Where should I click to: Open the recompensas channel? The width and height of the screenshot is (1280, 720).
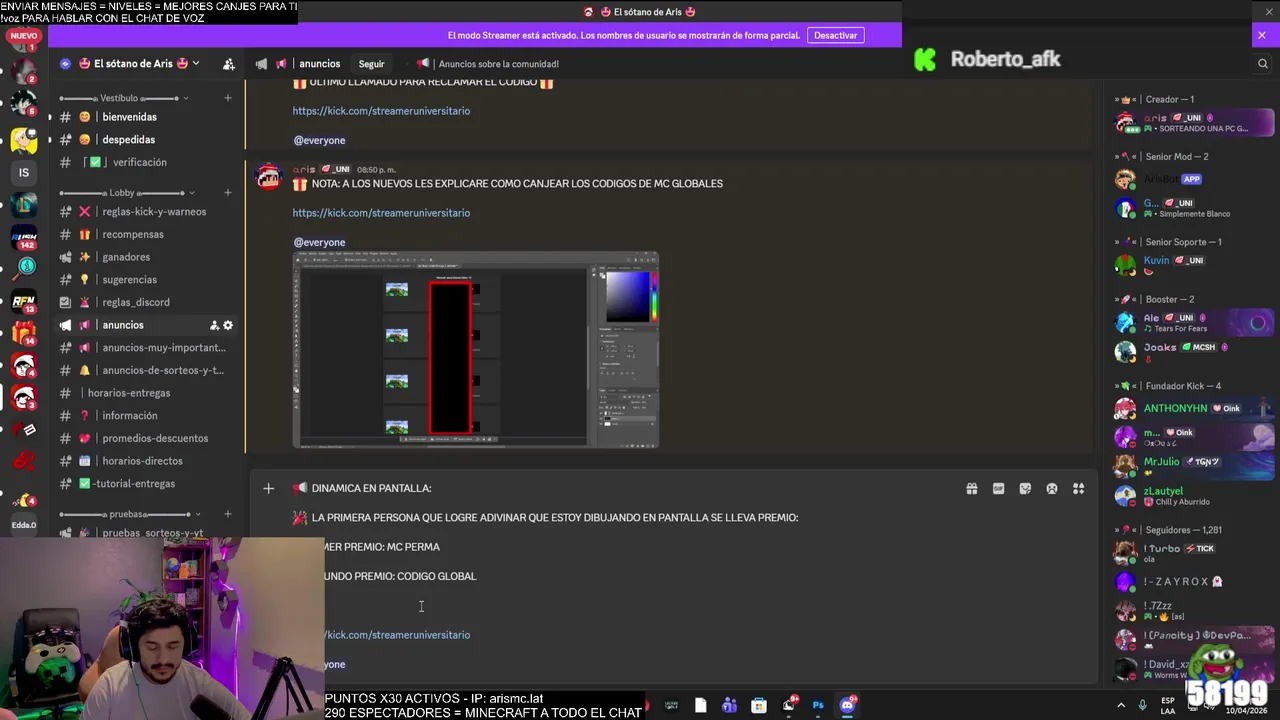[x=146, y=234]
